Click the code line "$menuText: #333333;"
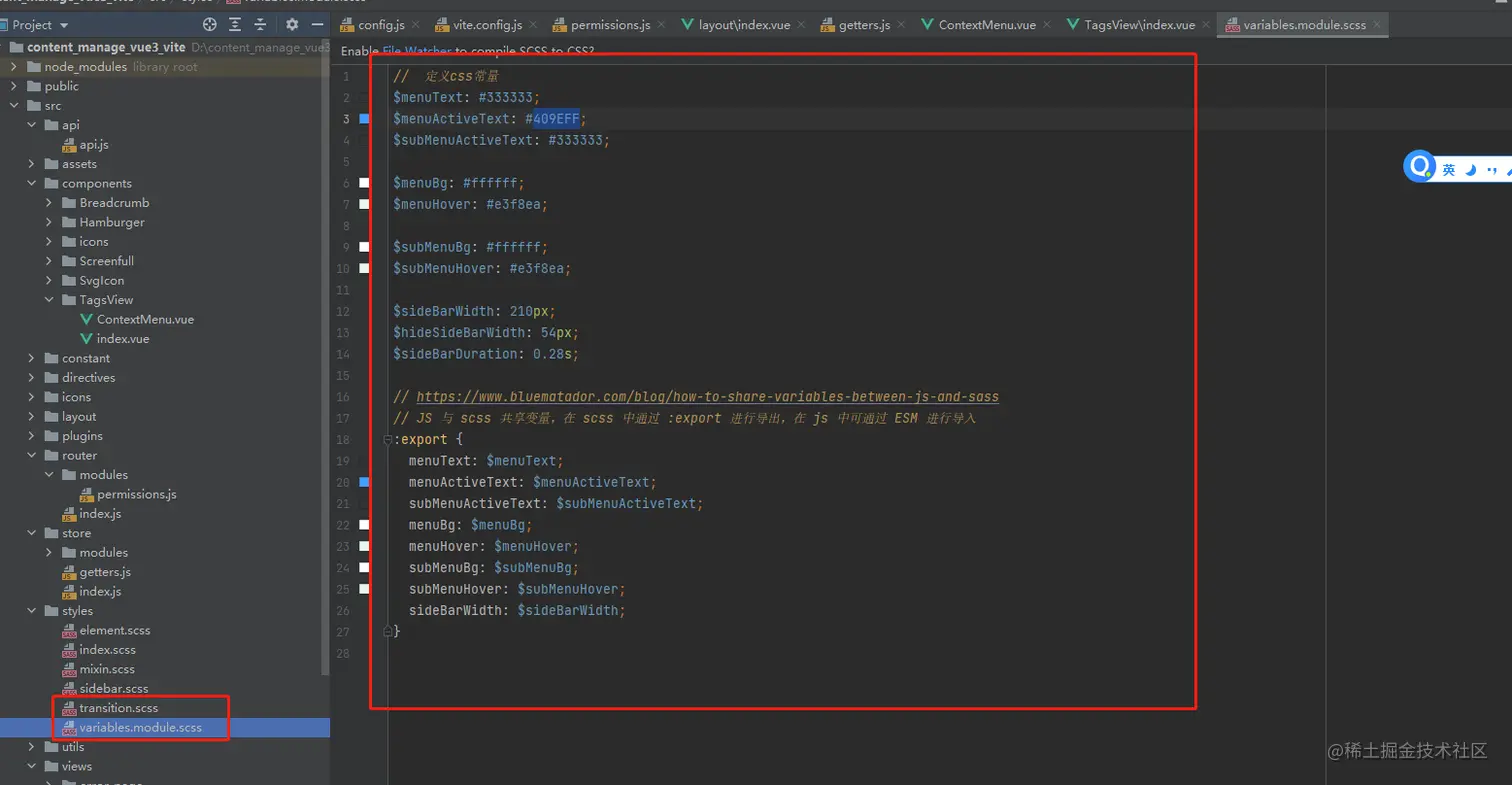 pos(467,97)
